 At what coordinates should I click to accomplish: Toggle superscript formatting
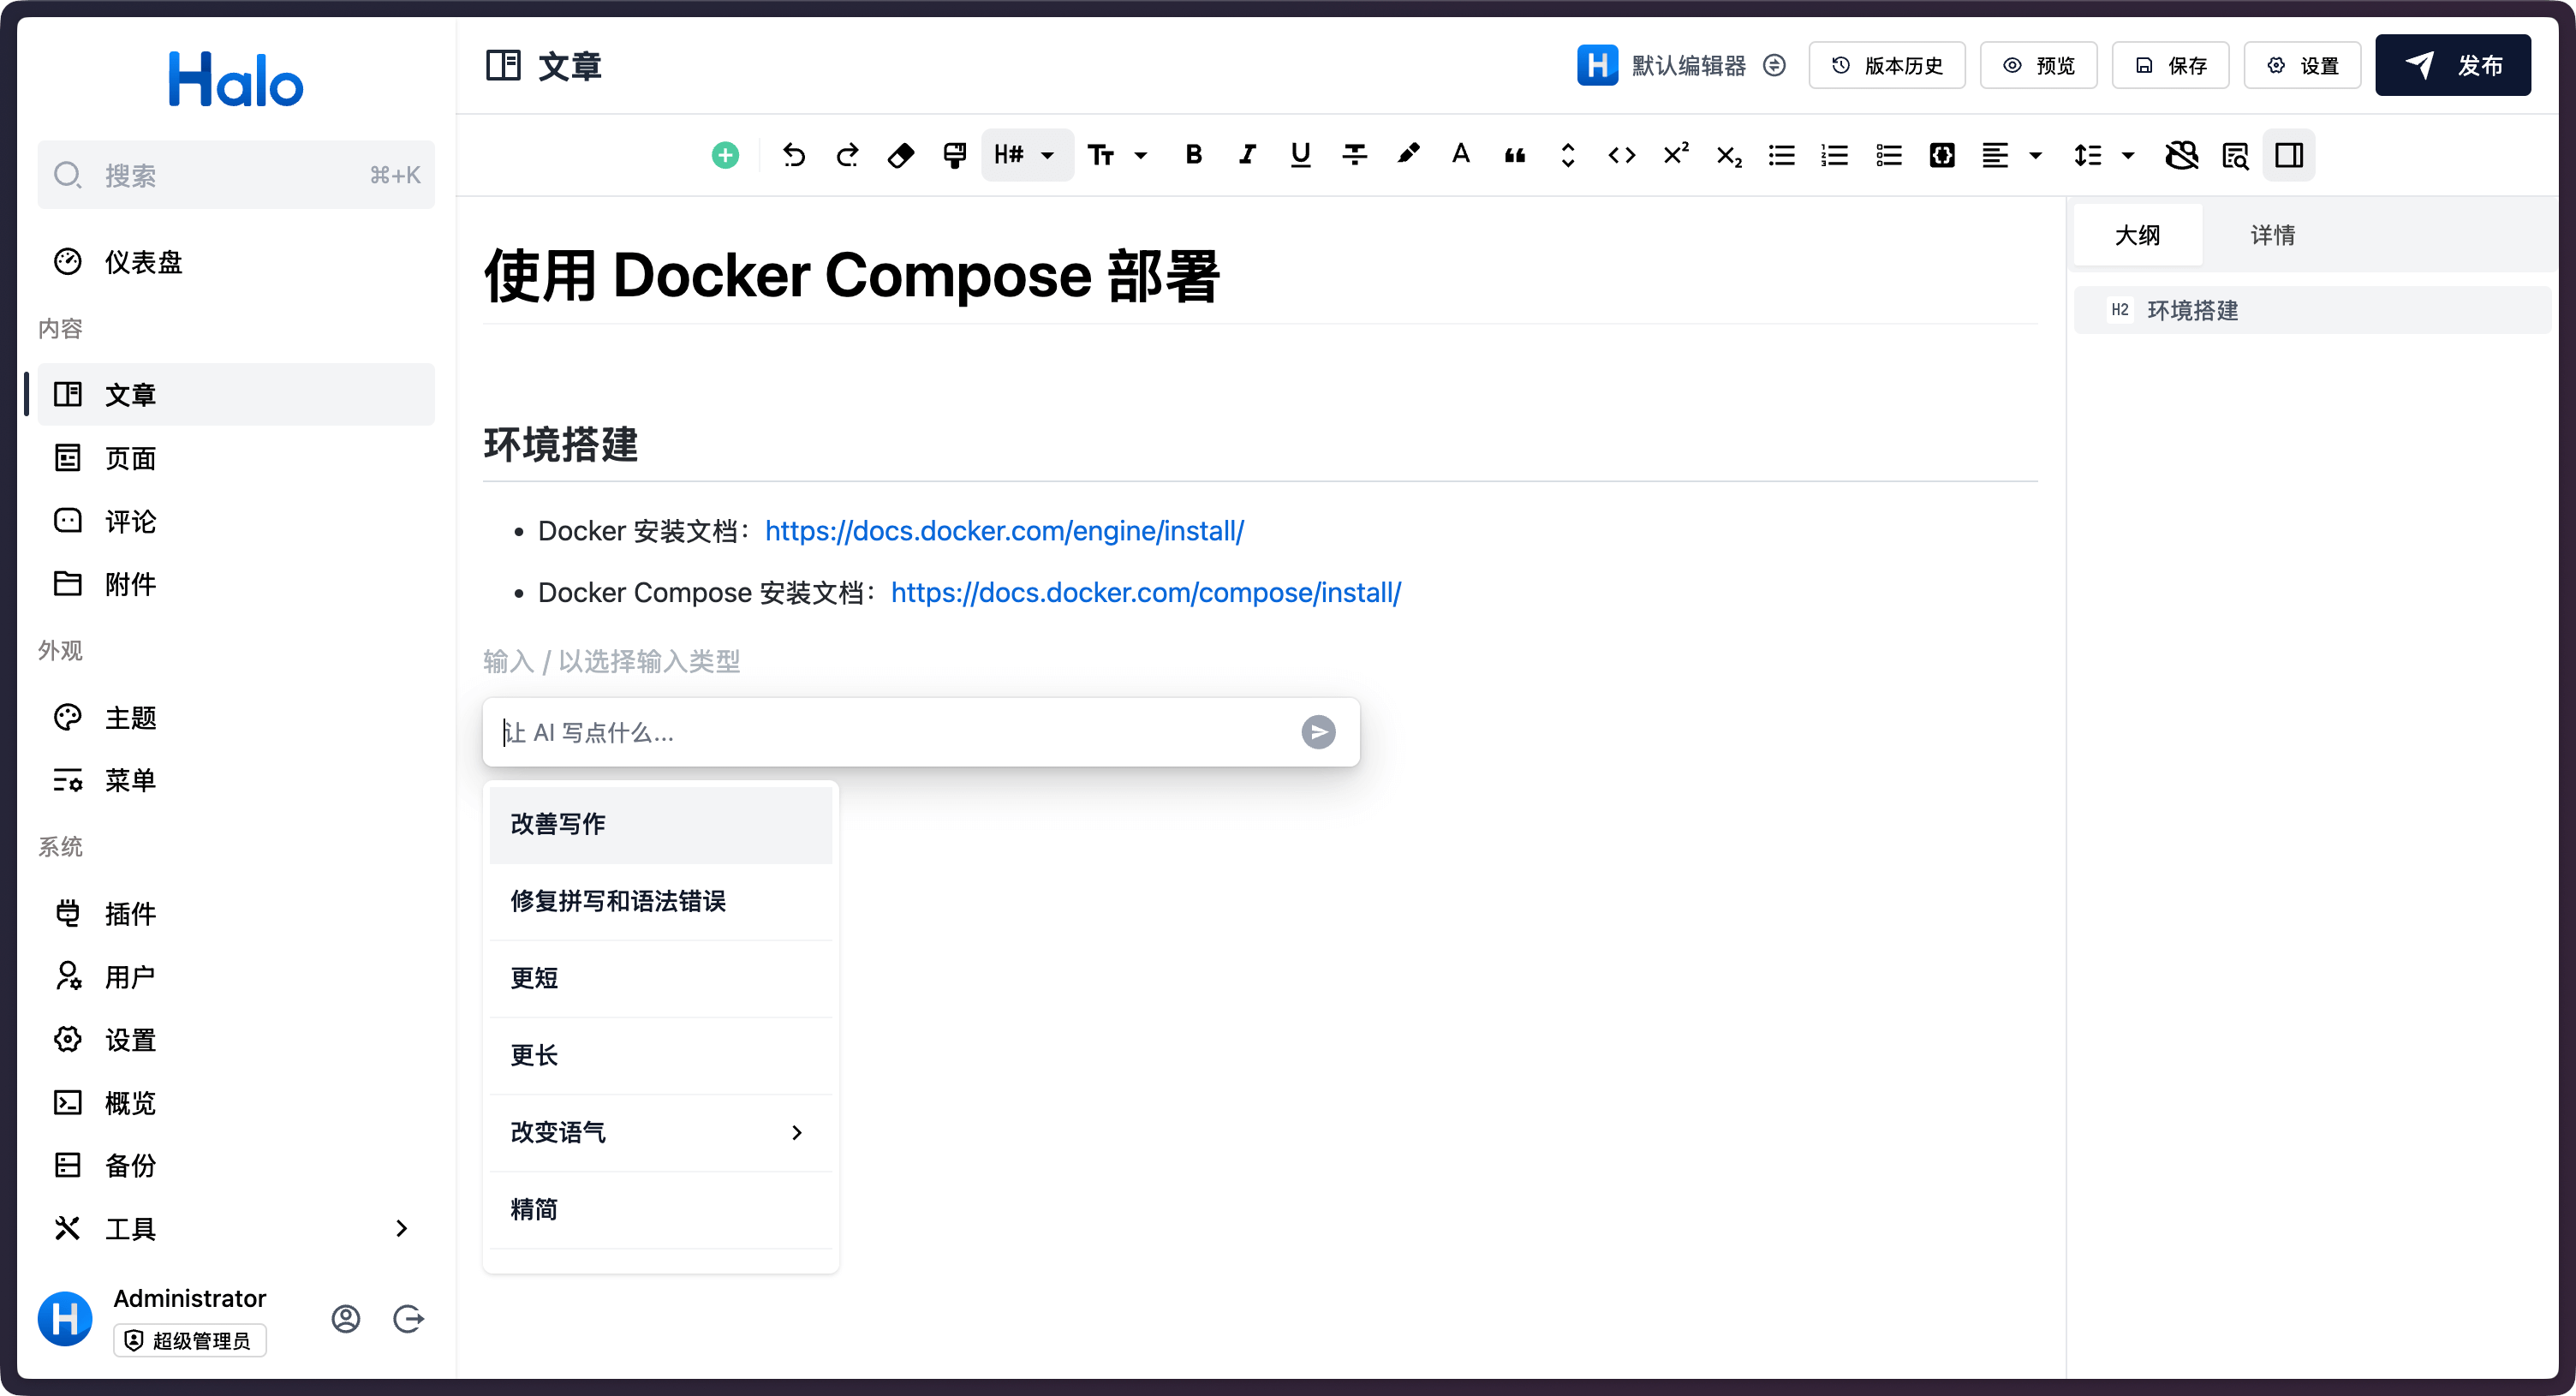[x=1675, y=154]
